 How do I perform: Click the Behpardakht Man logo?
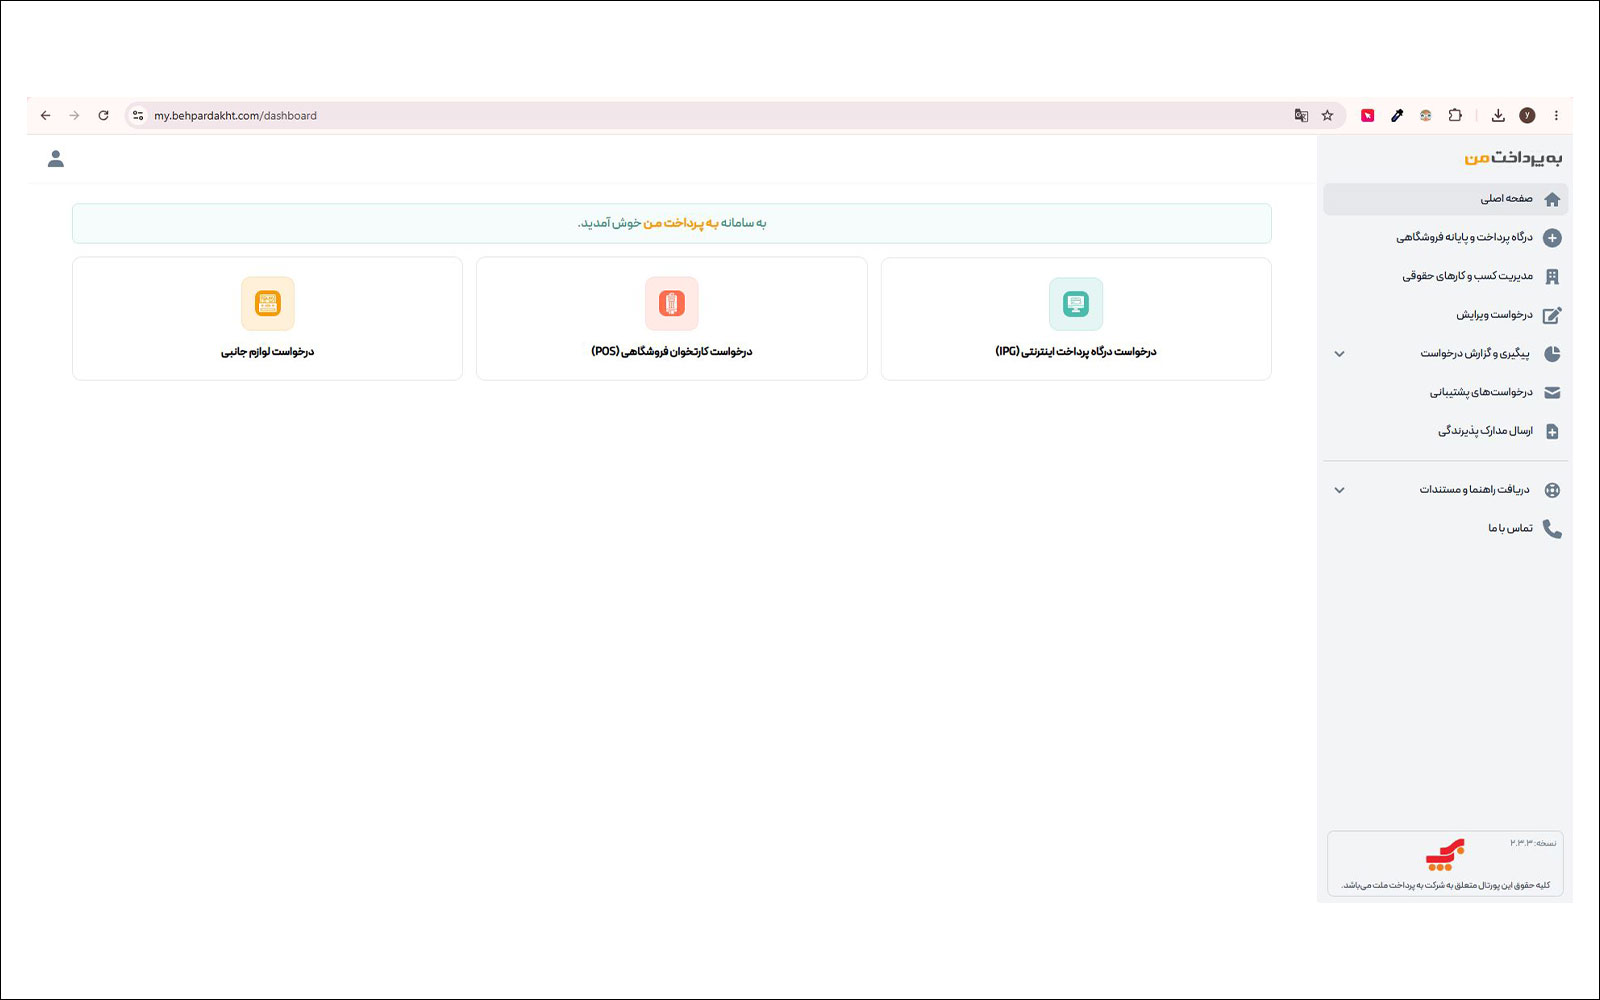click(x=1513, y=158)
